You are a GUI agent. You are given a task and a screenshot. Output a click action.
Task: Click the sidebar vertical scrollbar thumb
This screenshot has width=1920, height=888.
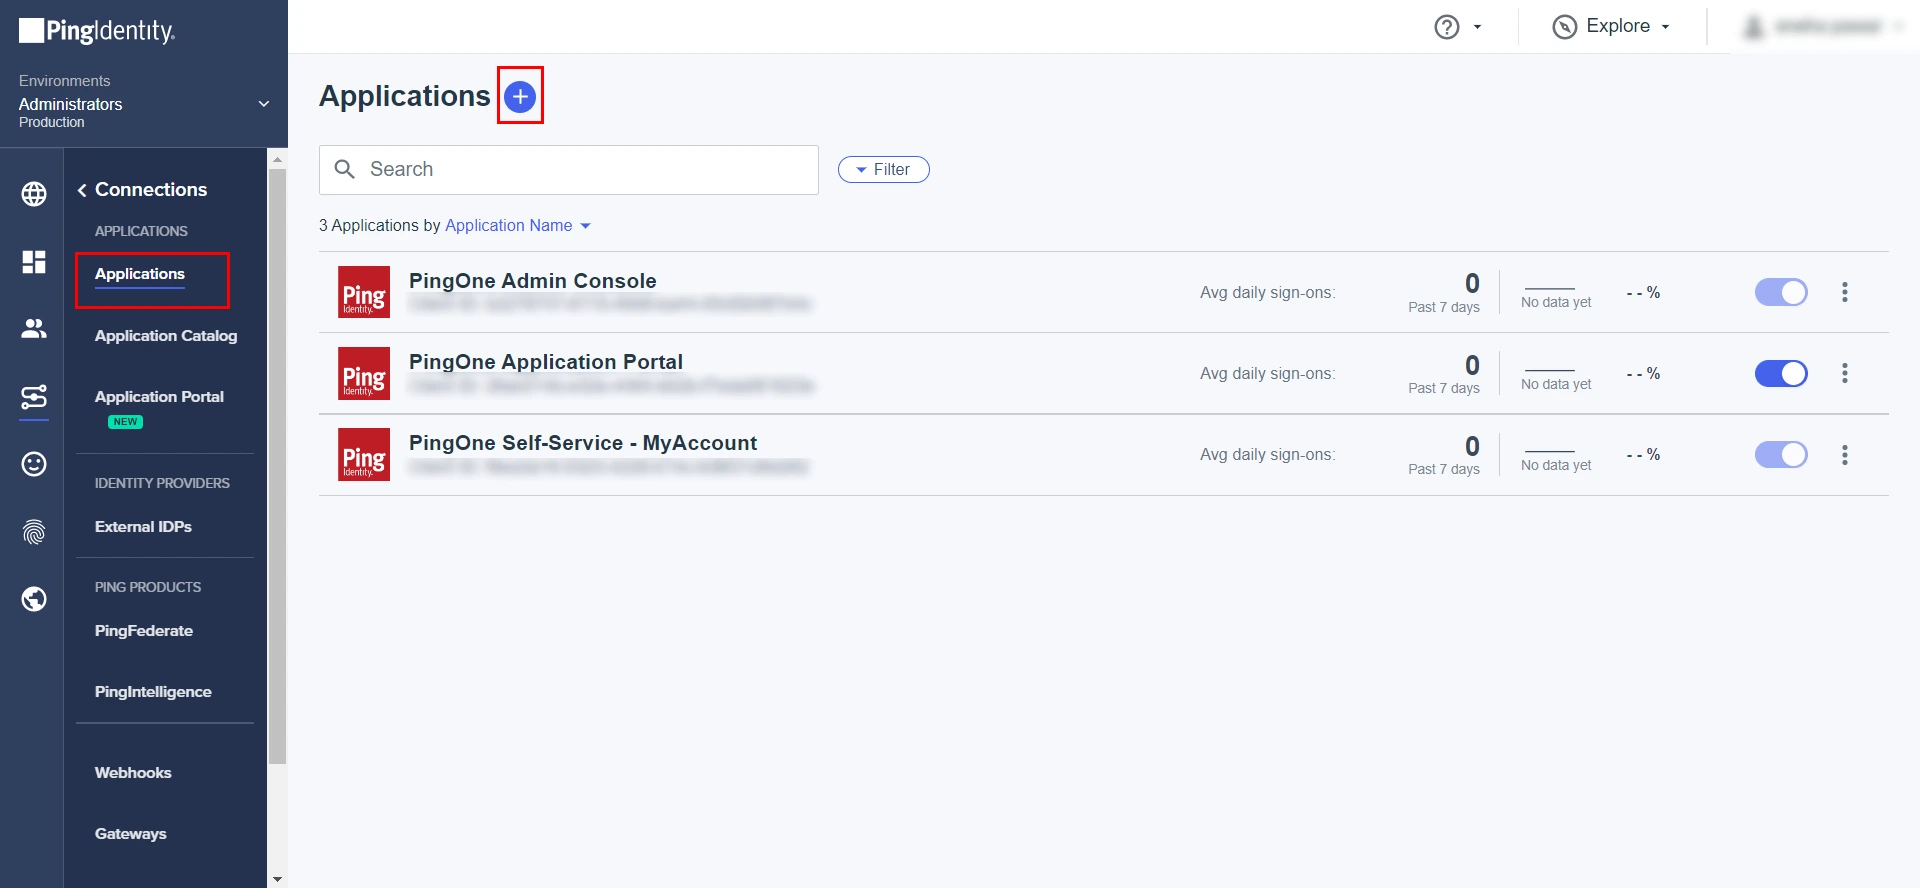[277, 466]
